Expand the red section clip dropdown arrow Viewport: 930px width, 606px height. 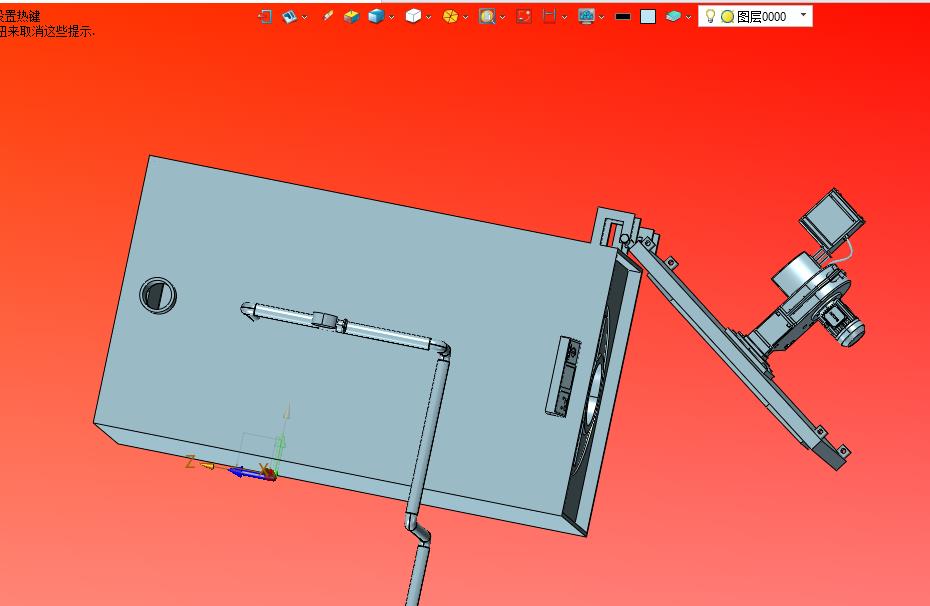pos(564,17)
